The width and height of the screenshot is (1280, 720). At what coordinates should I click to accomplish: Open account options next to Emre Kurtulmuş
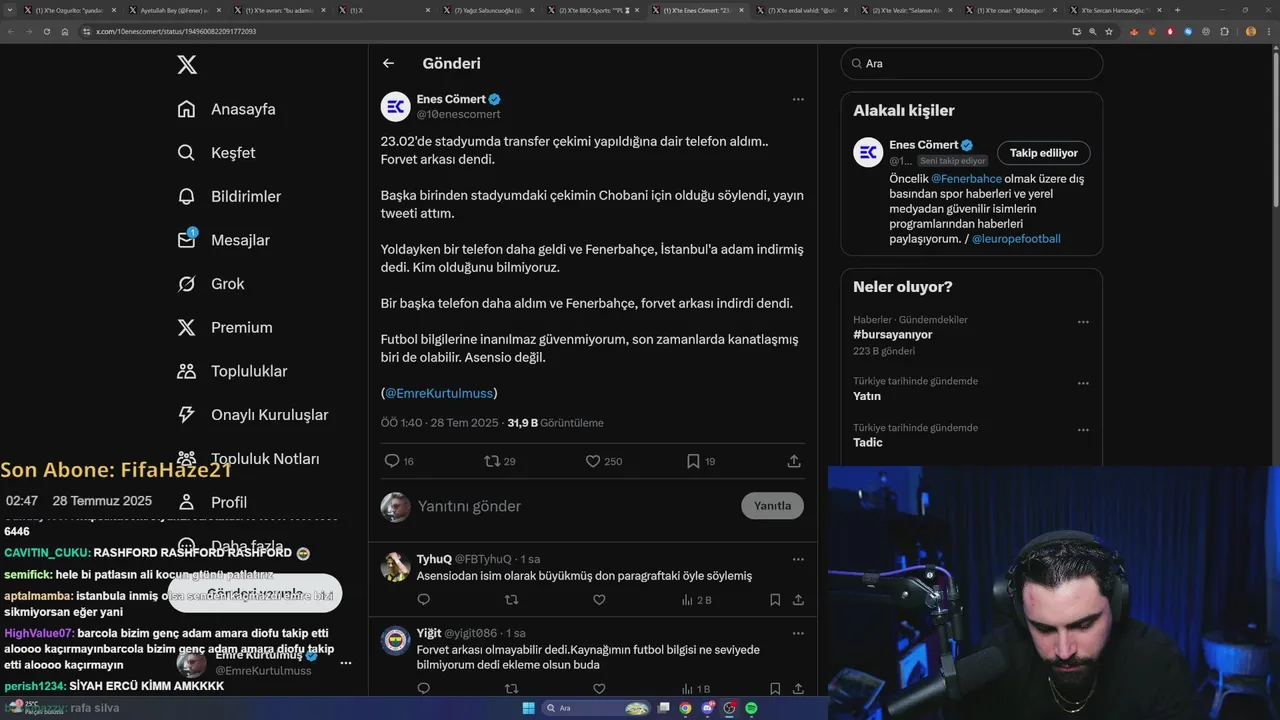tap(345, 663)
